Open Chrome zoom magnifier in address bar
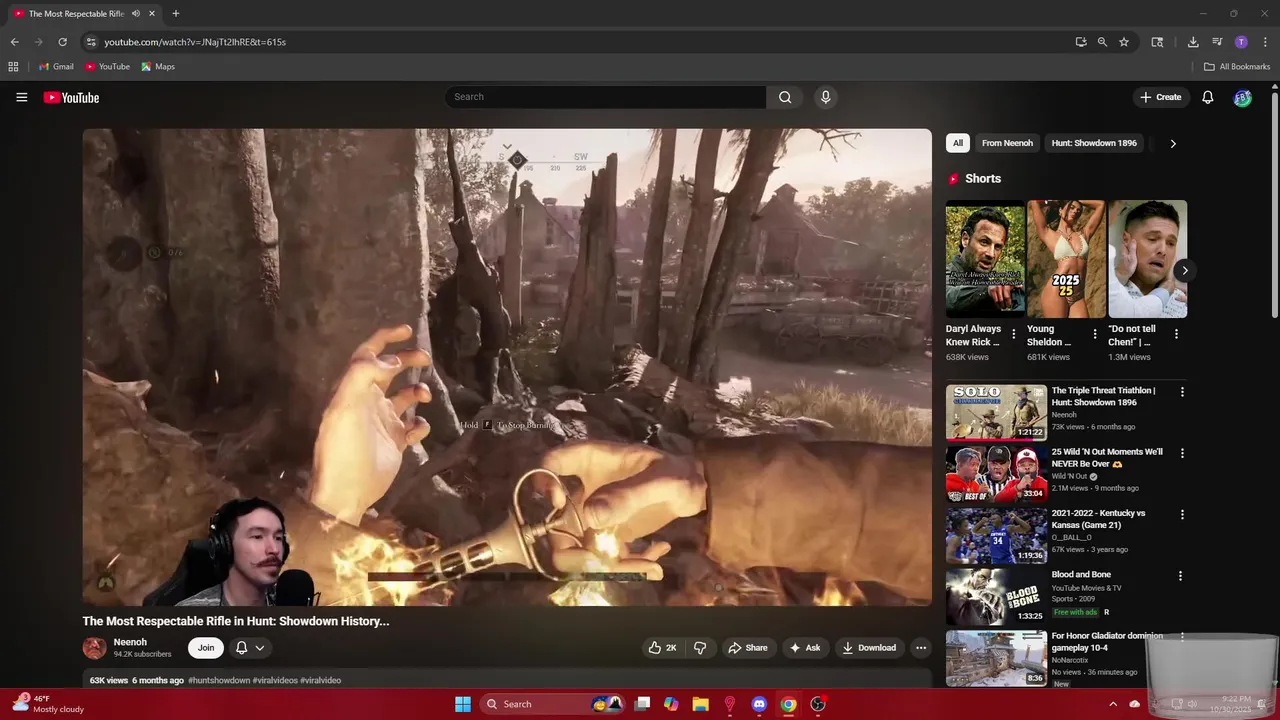Screen dimensions: 1280x720 pos(1102,42)
